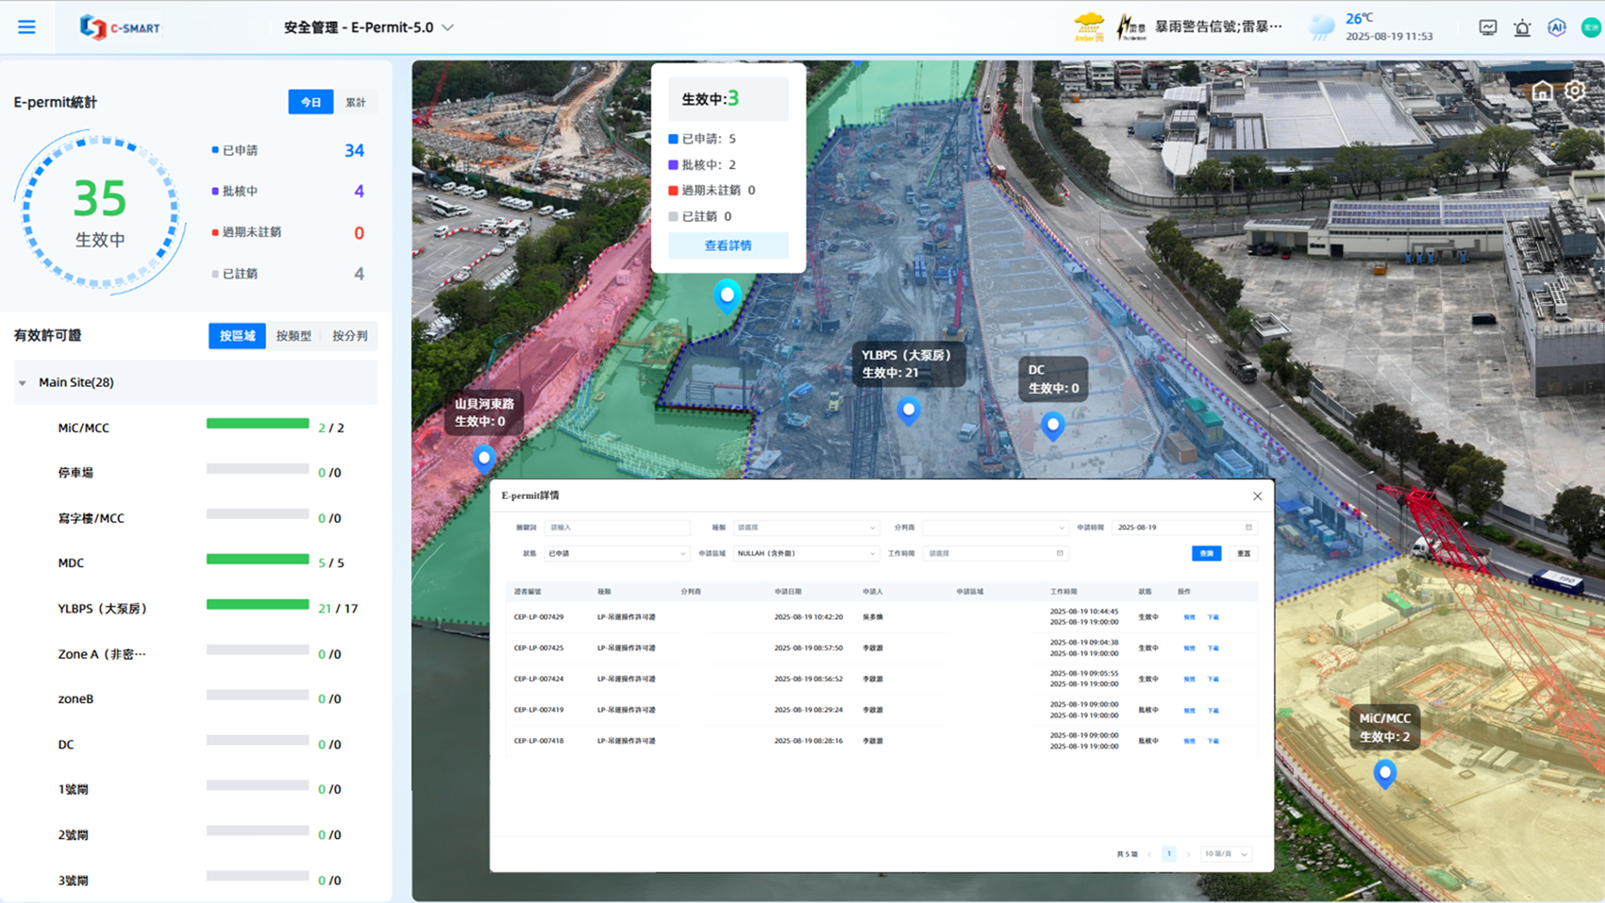The image size is (1605, 903).
Task: Open the AI assistant hexagon icon
Action: [1556, 28]
